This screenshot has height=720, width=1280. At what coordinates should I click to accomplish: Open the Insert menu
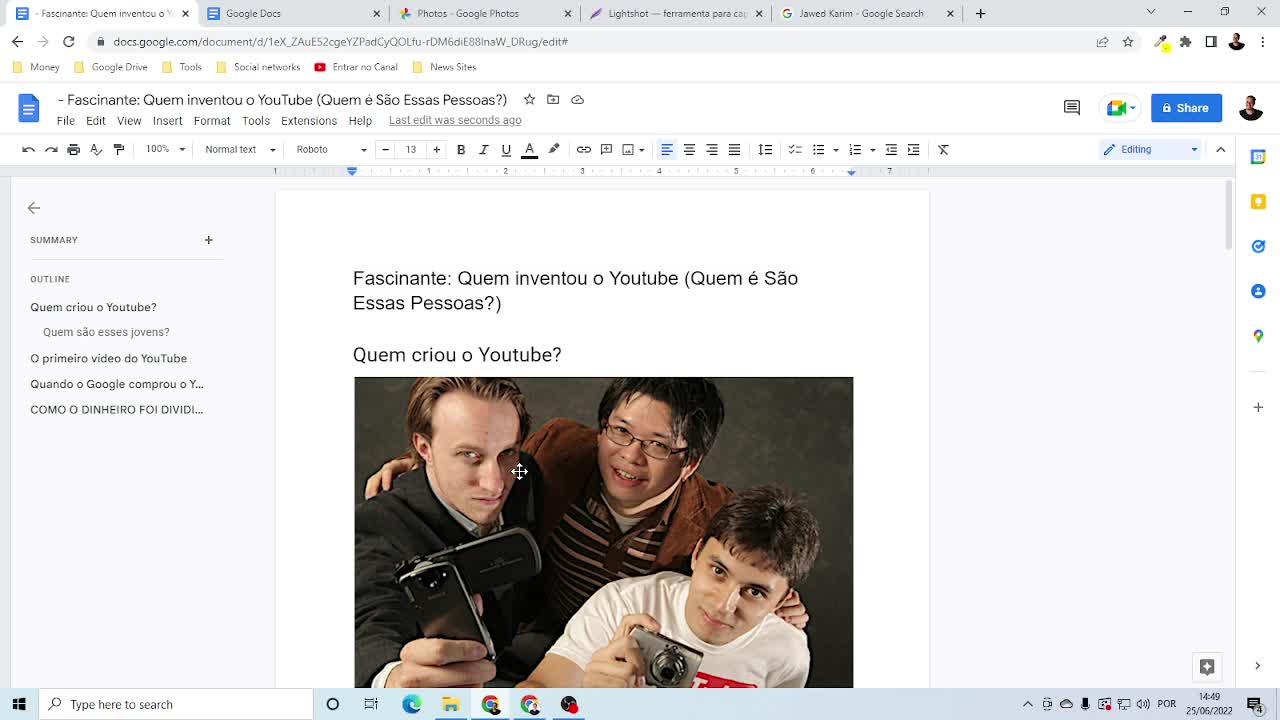[167, 121]
